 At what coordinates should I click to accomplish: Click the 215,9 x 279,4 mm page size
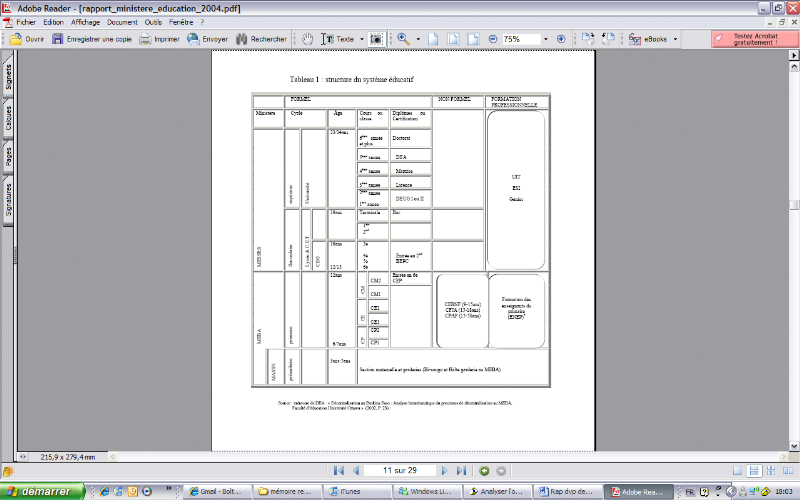click(68, 457)
